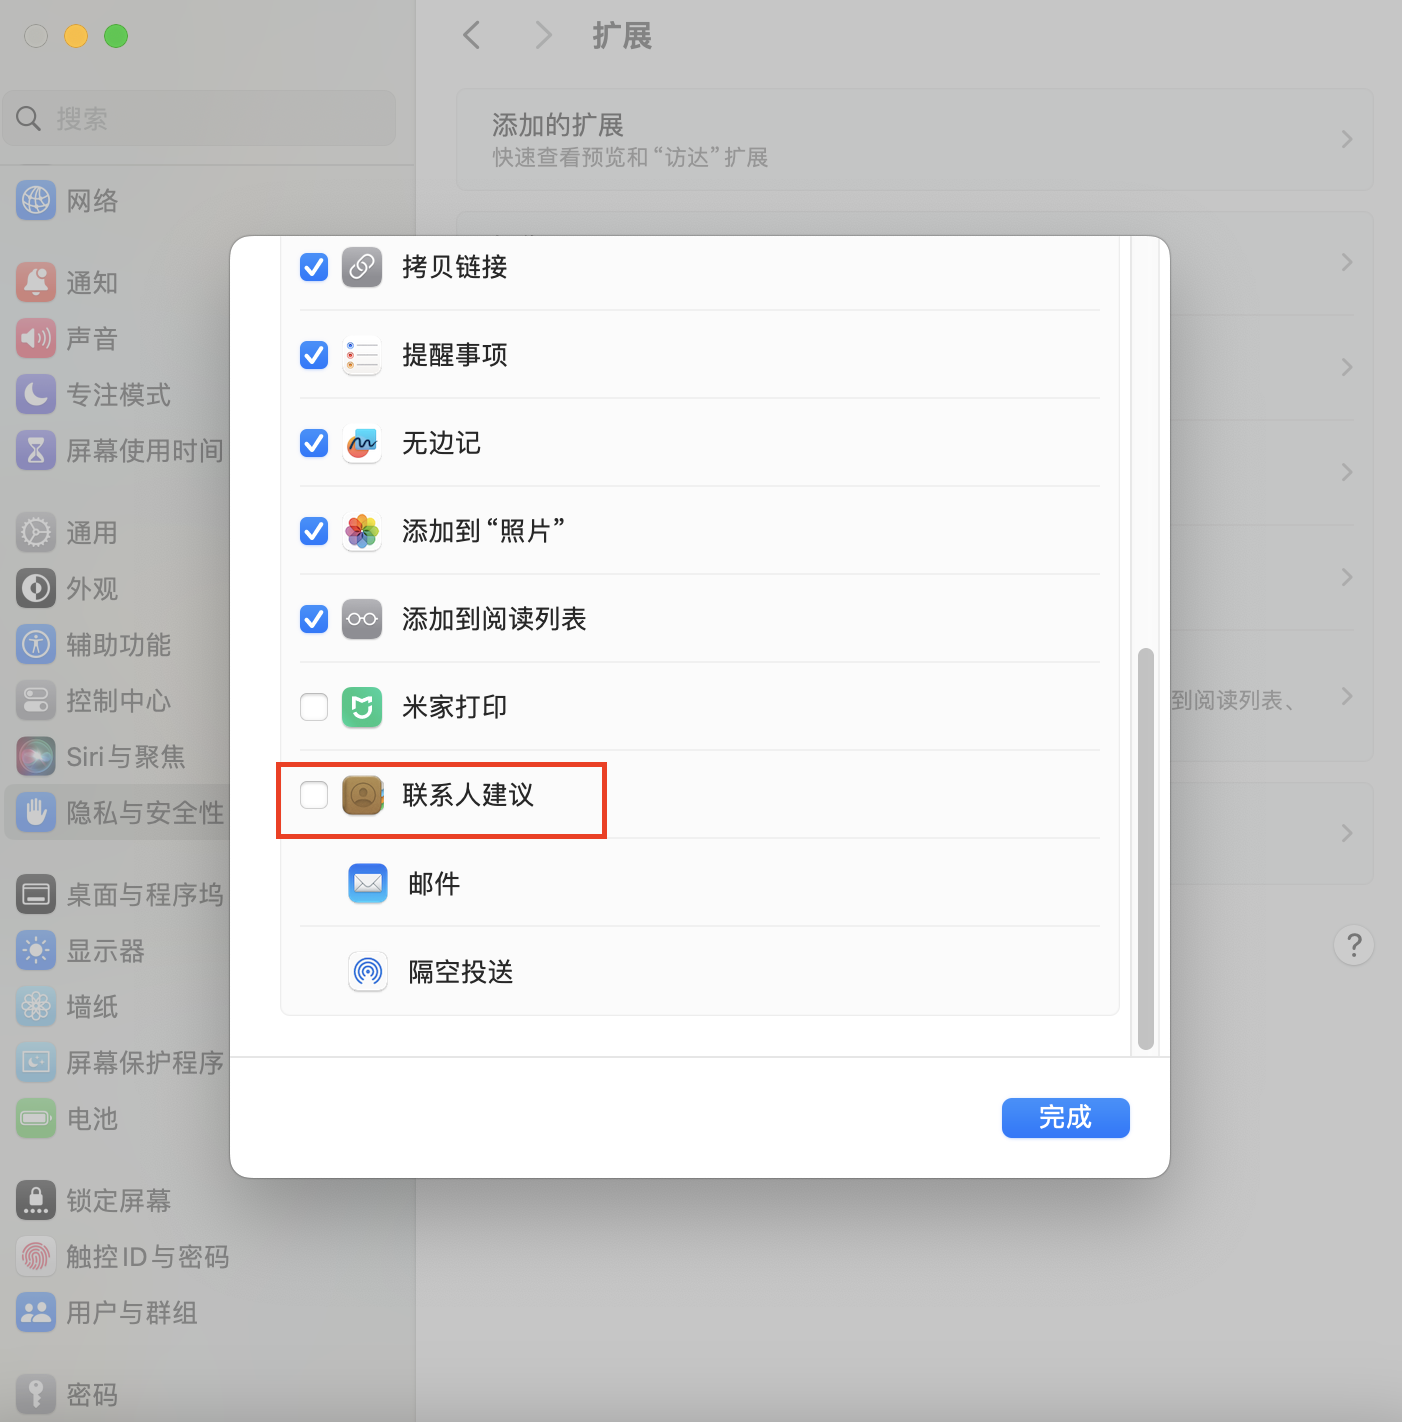Click the sharing list vertical scrollbar

tap(1146, 848)
